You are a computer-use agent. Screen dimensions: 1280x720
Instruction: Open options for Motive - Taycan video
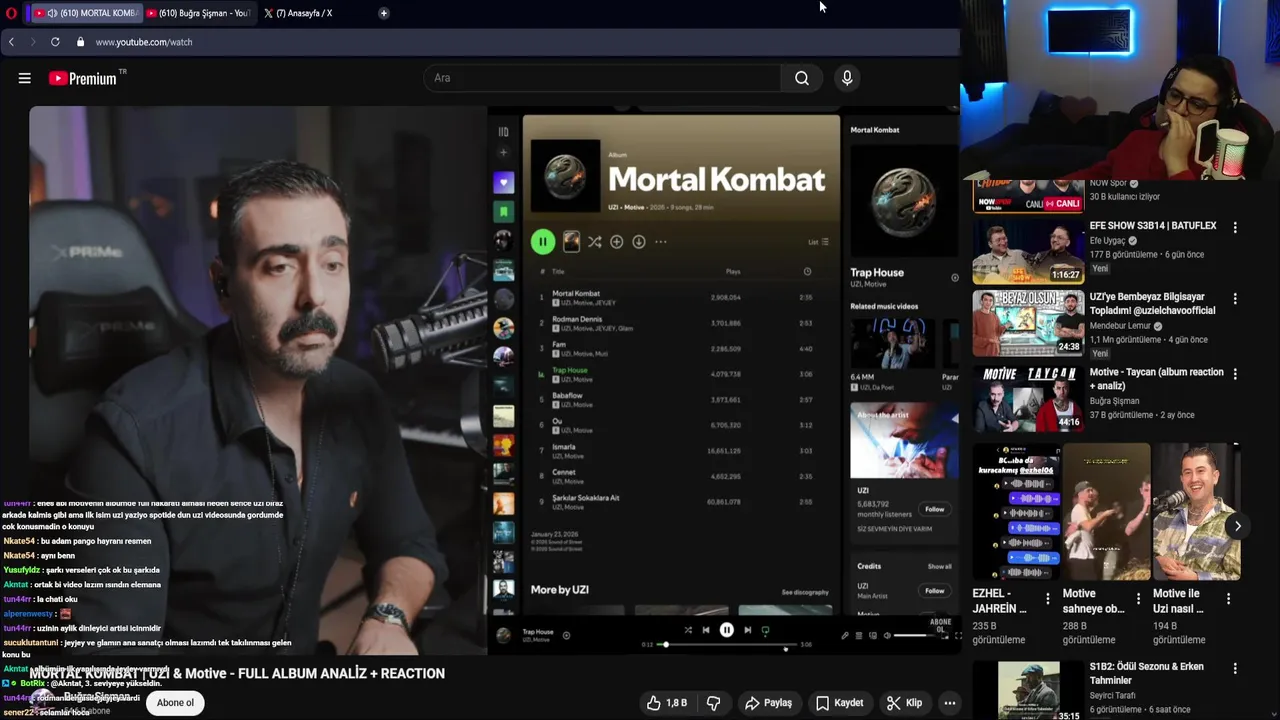[x=1235, y=374]
